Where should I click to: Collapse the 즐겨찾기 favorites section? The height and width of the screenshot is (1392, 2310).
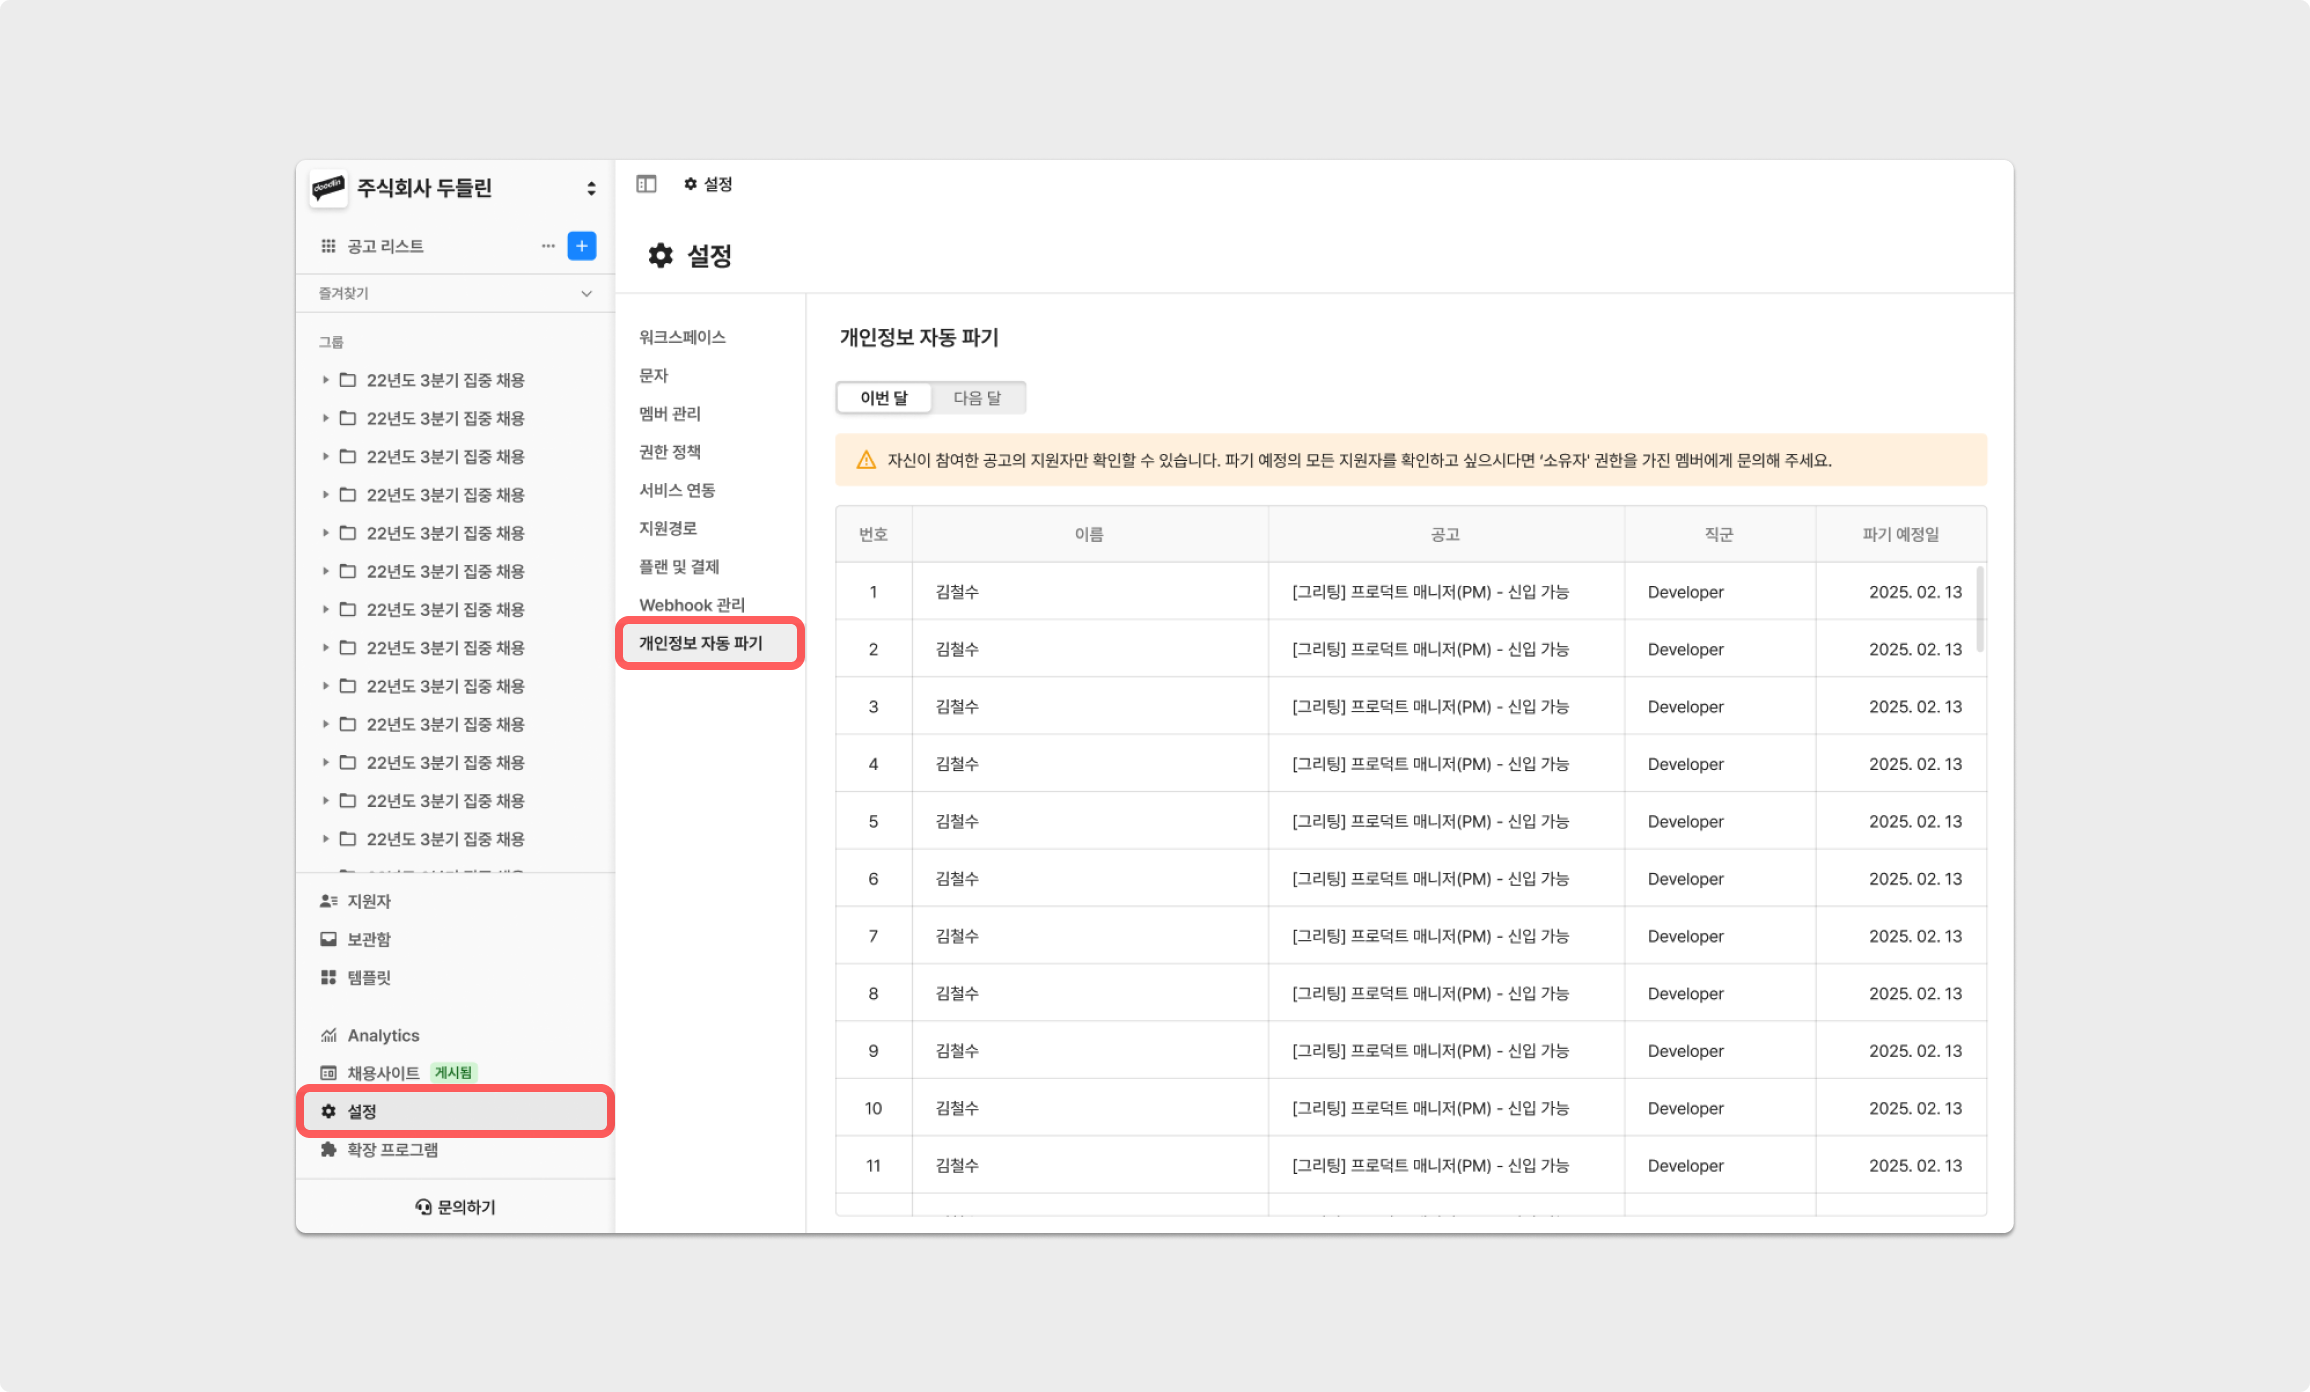586,293
